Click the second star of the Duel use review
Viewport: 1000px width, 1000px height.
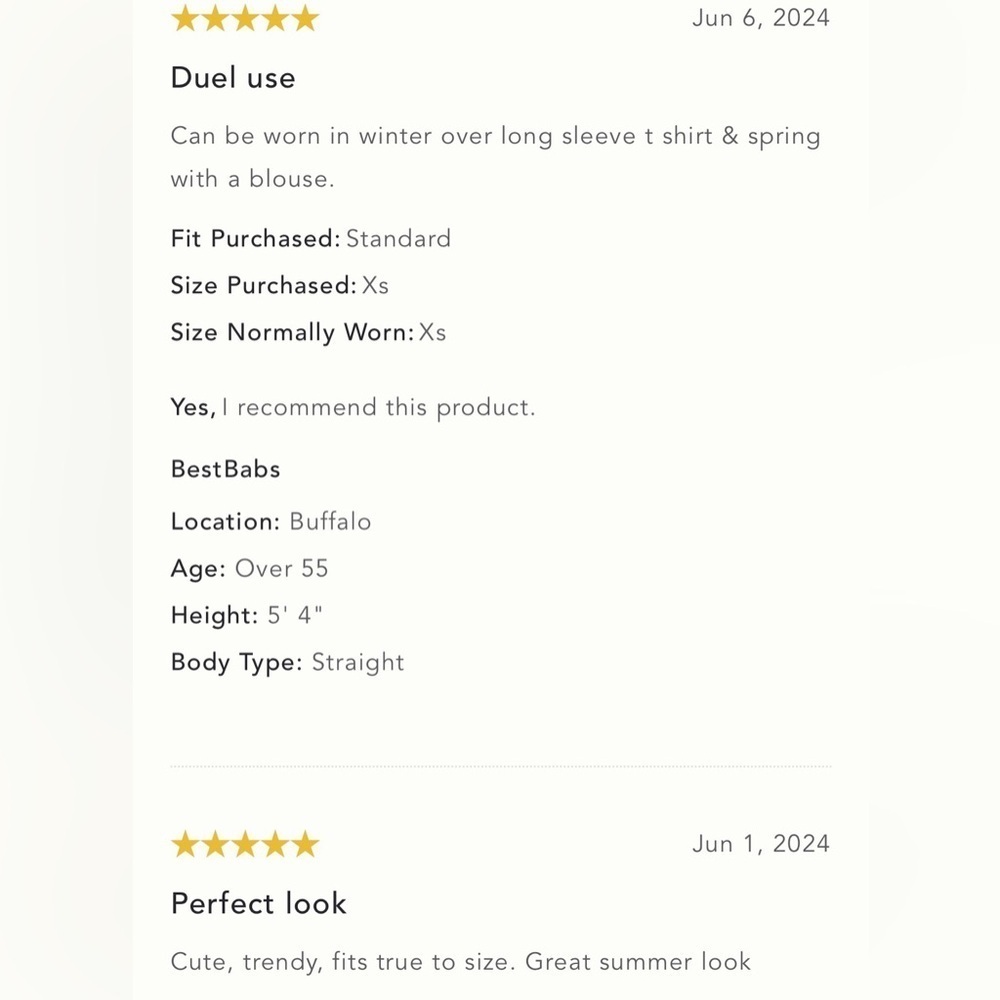pyautogui.click(x=215, y=18)
